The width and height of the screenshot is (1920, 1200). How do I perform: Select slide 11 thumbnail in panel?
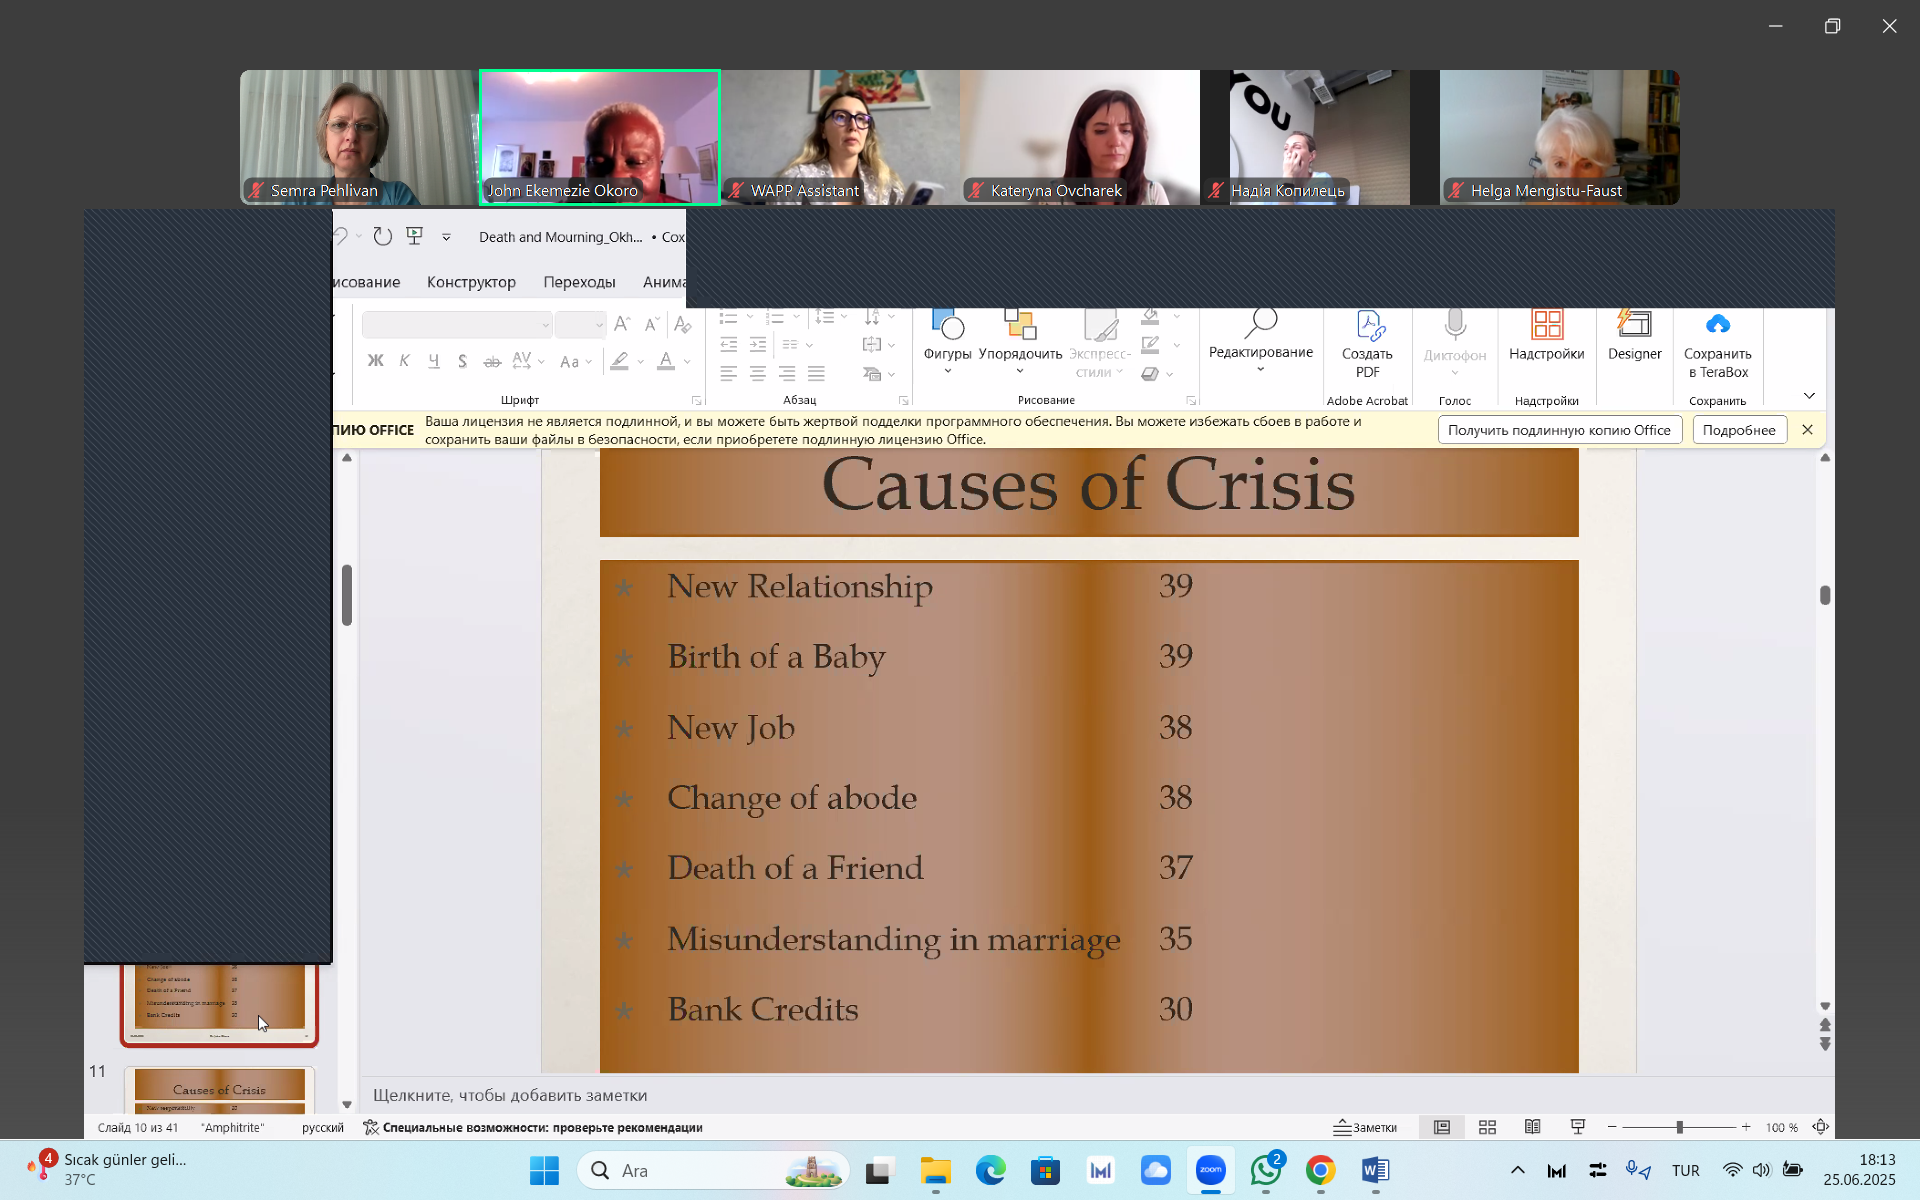[x=219, y=1091]
